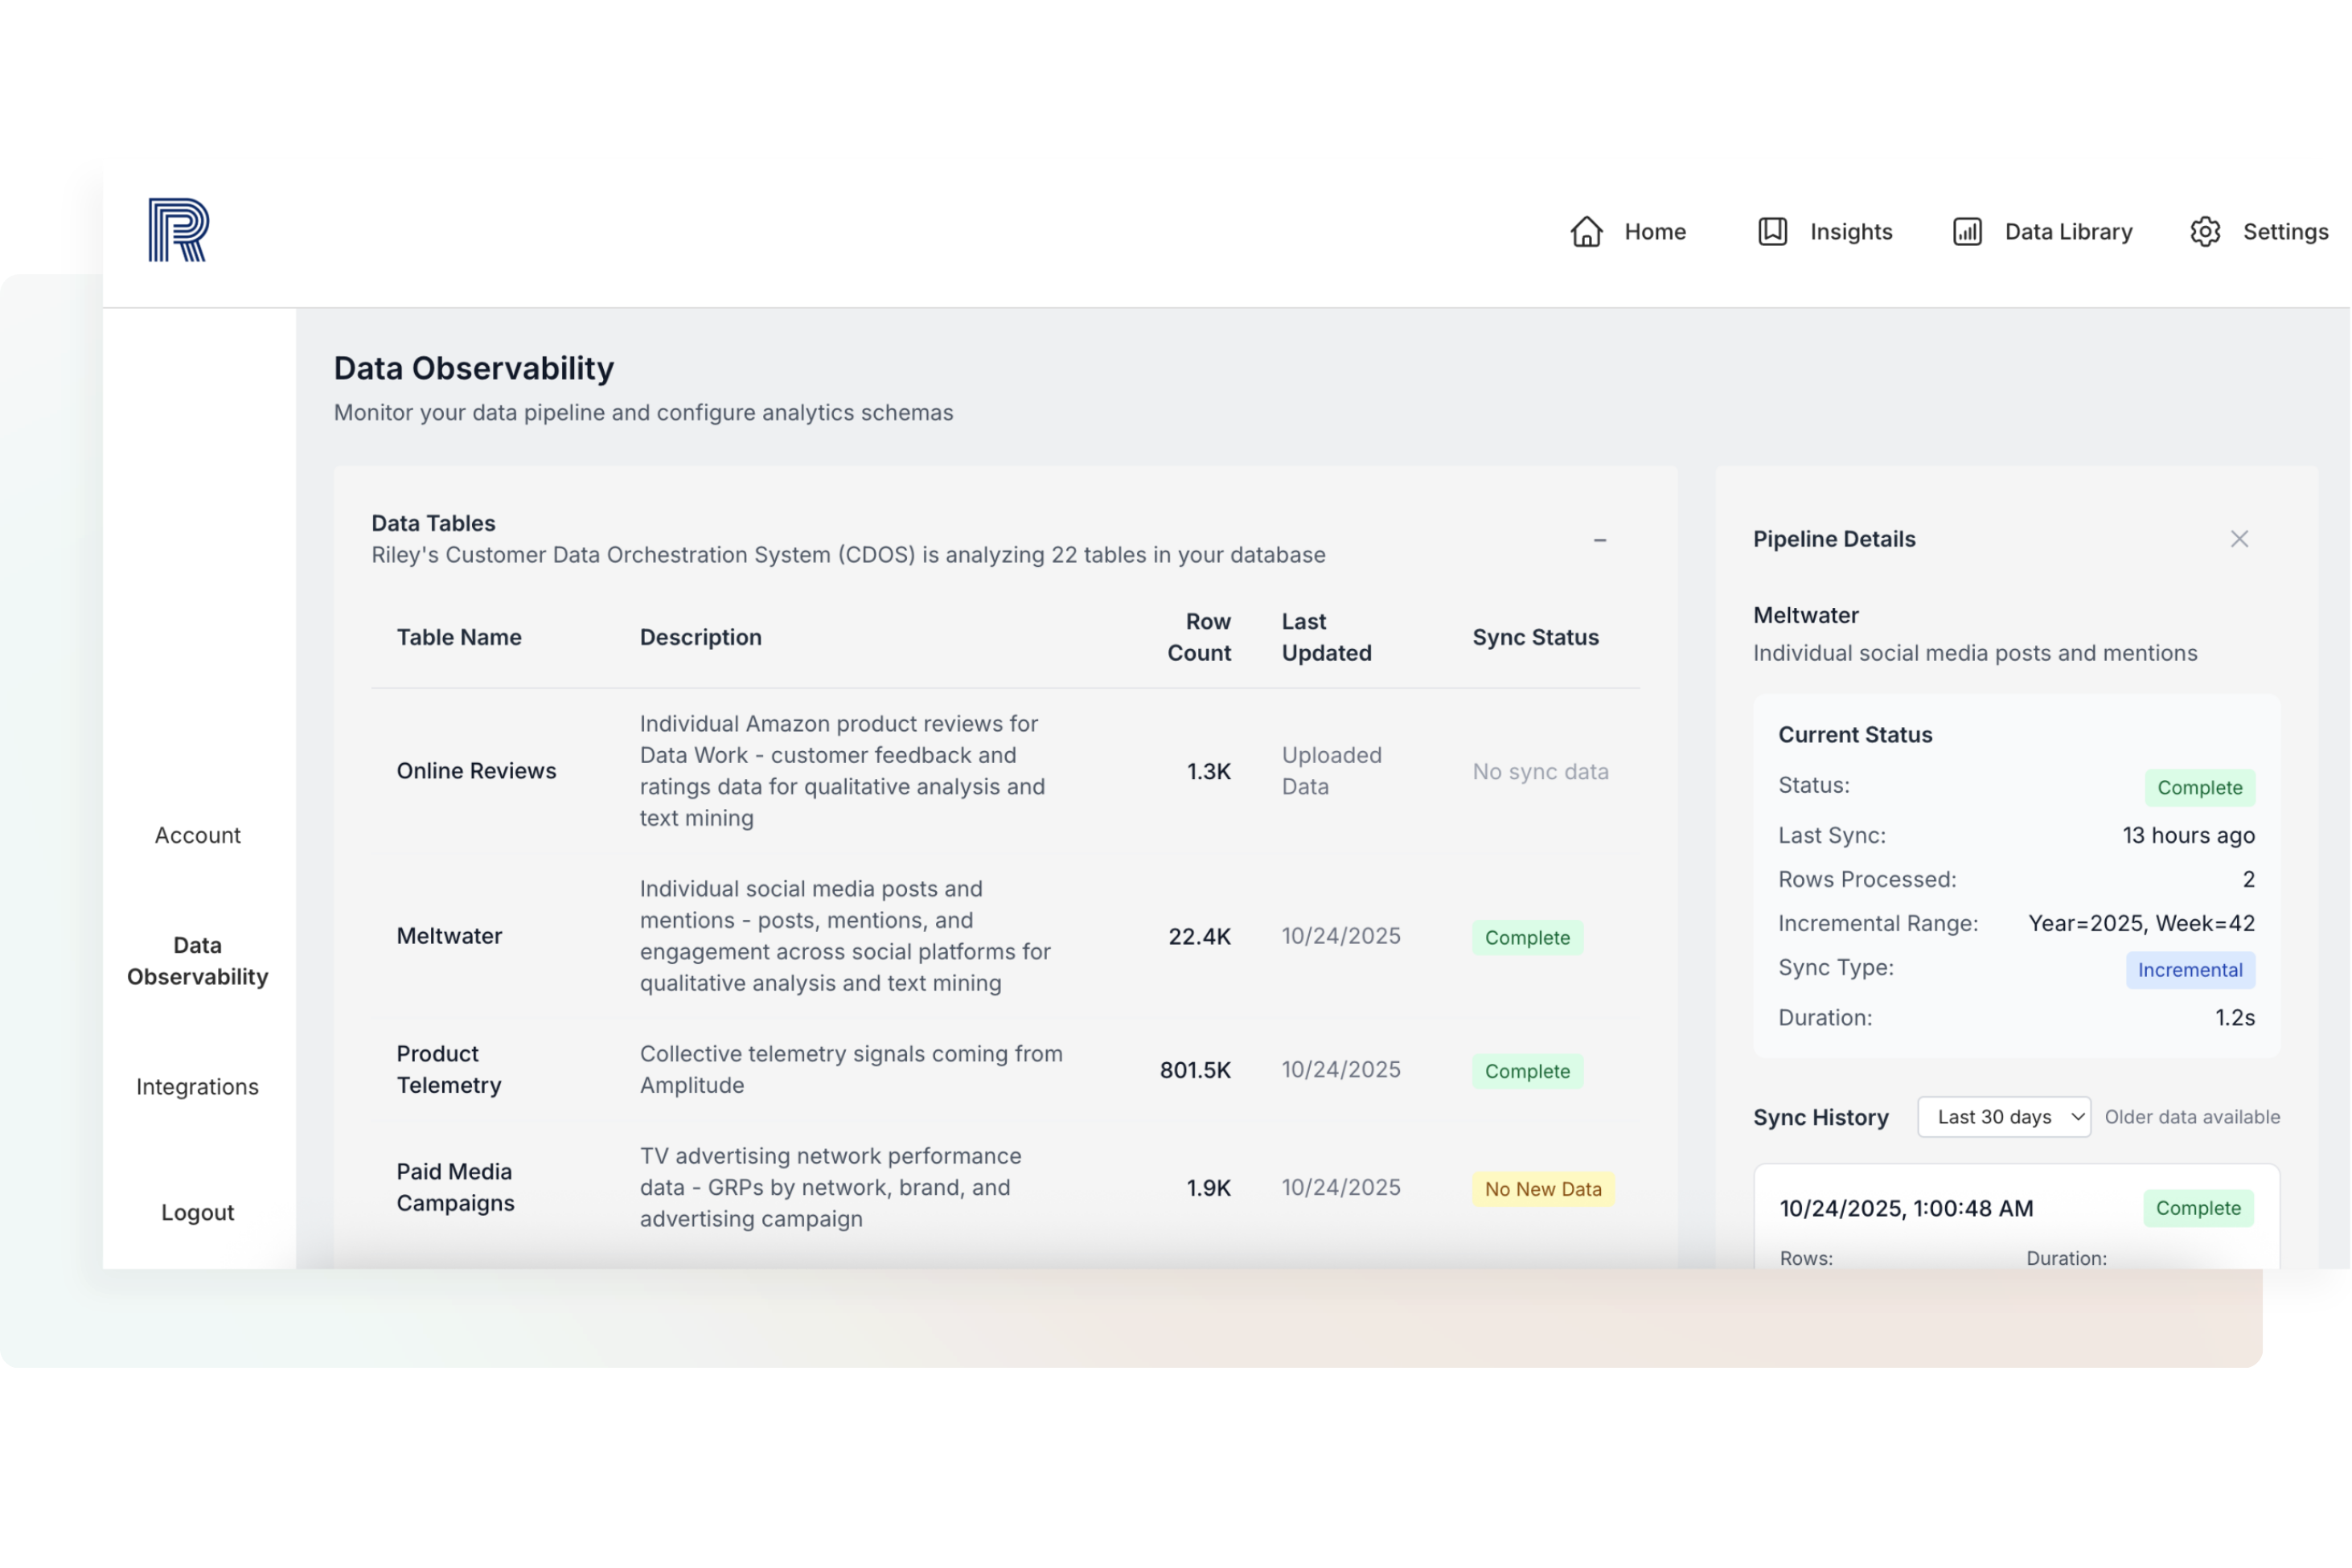2352x1568 pixels.
Task: Open Account in the sidebar
Action: click(198, 835)
